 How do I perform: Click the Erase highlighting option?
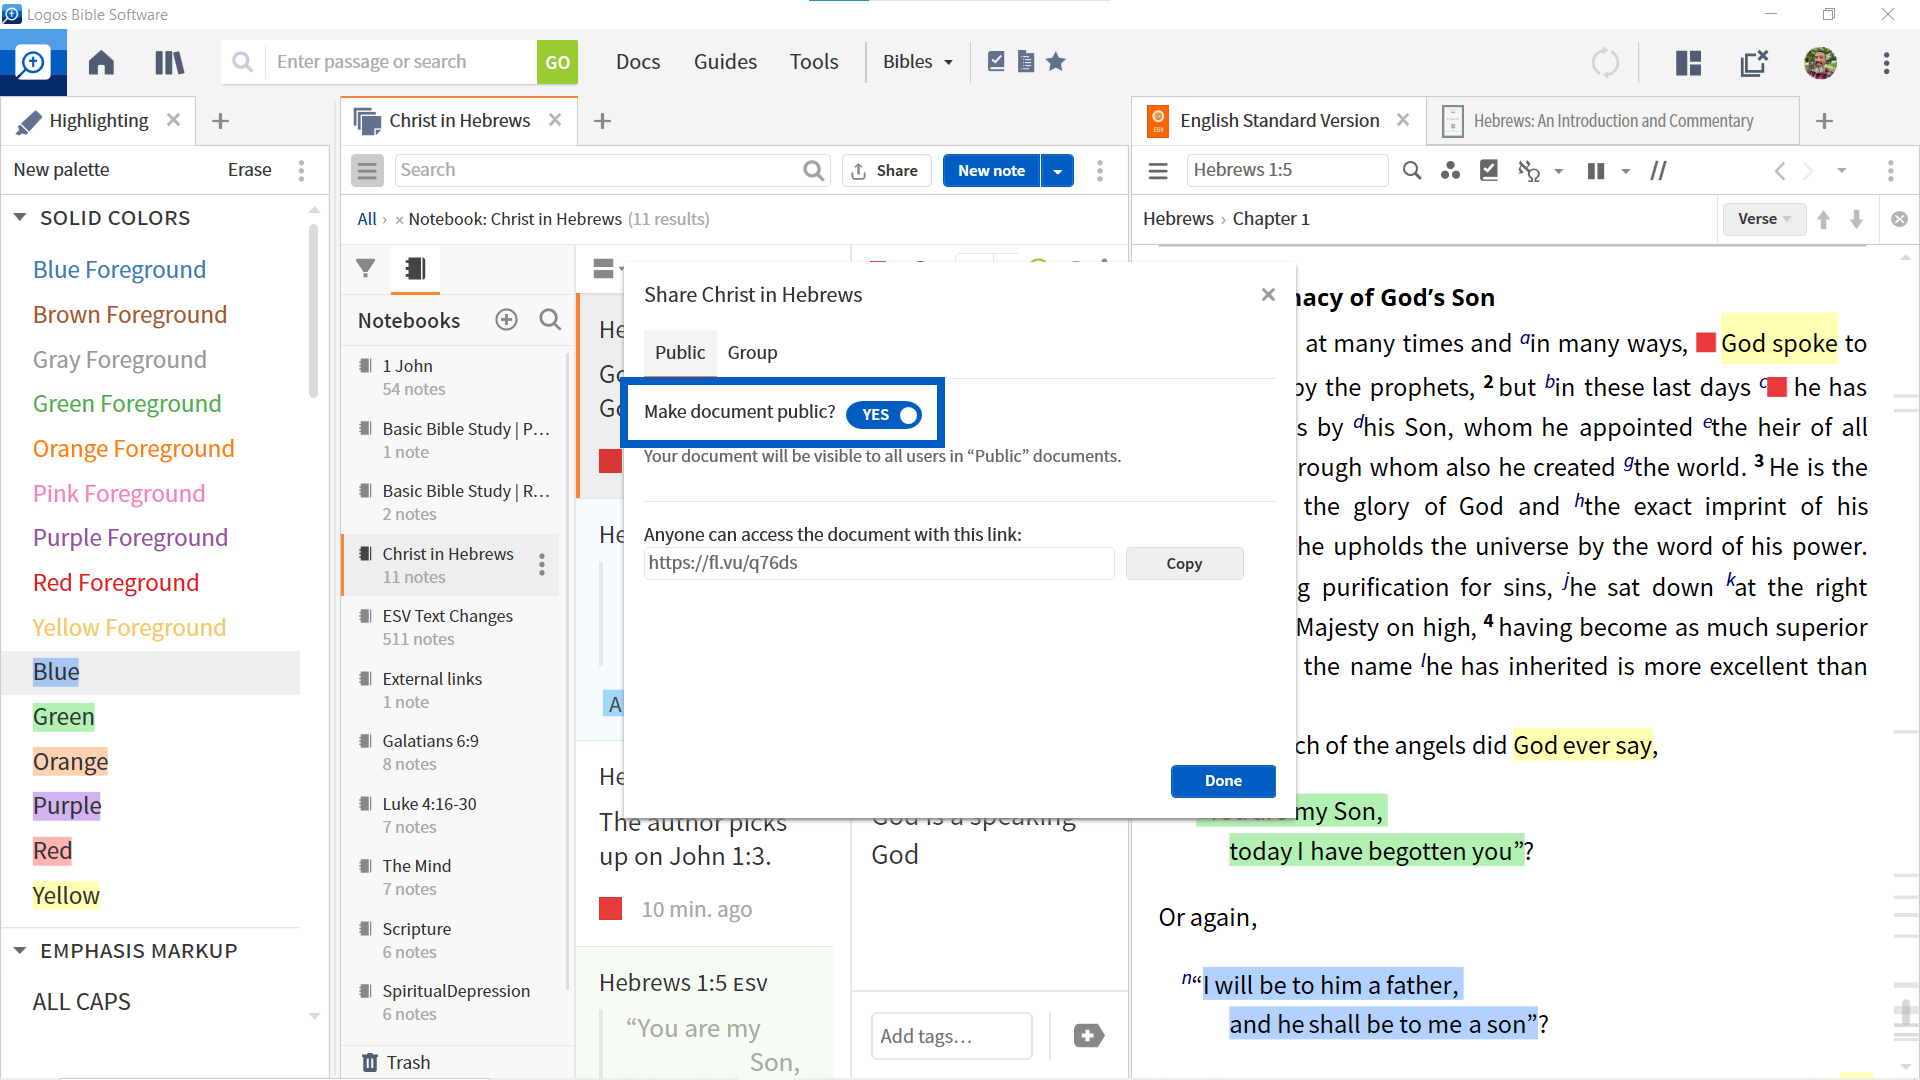(249, 170)
